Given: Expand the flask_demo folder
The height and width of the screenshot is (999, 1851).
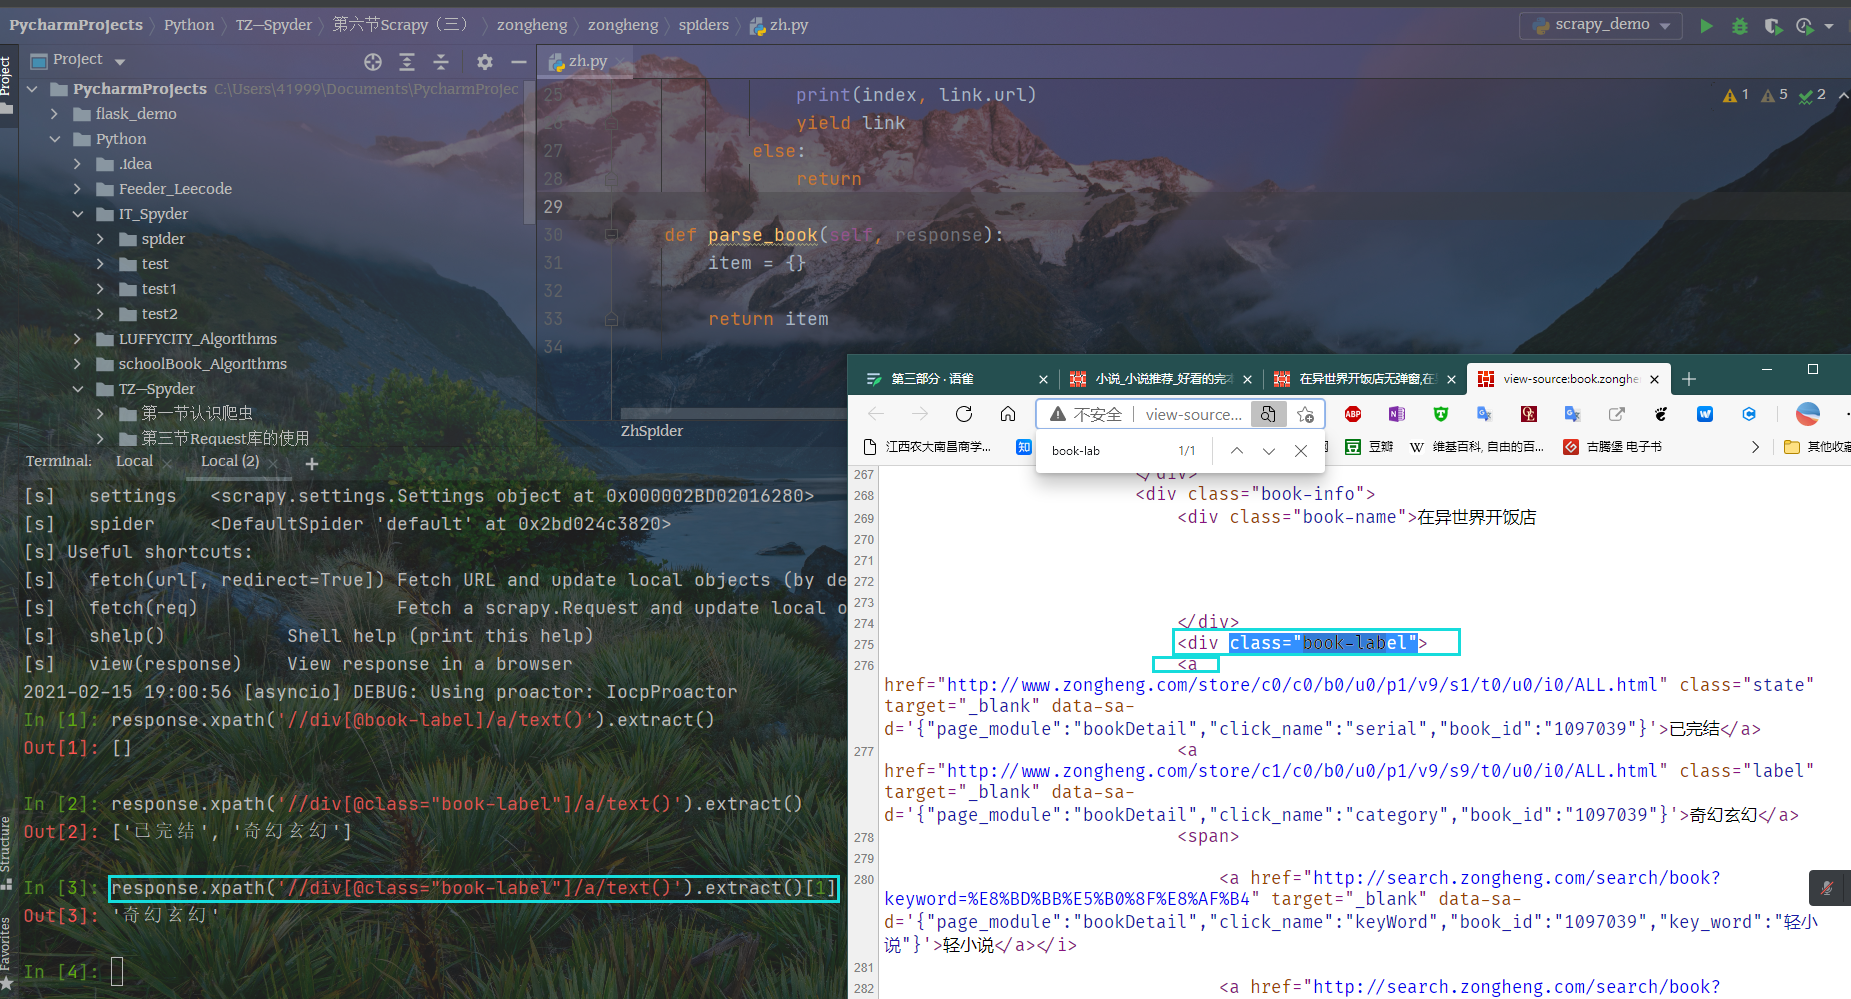Looking at the screenshot, I should tap(55, 114).
